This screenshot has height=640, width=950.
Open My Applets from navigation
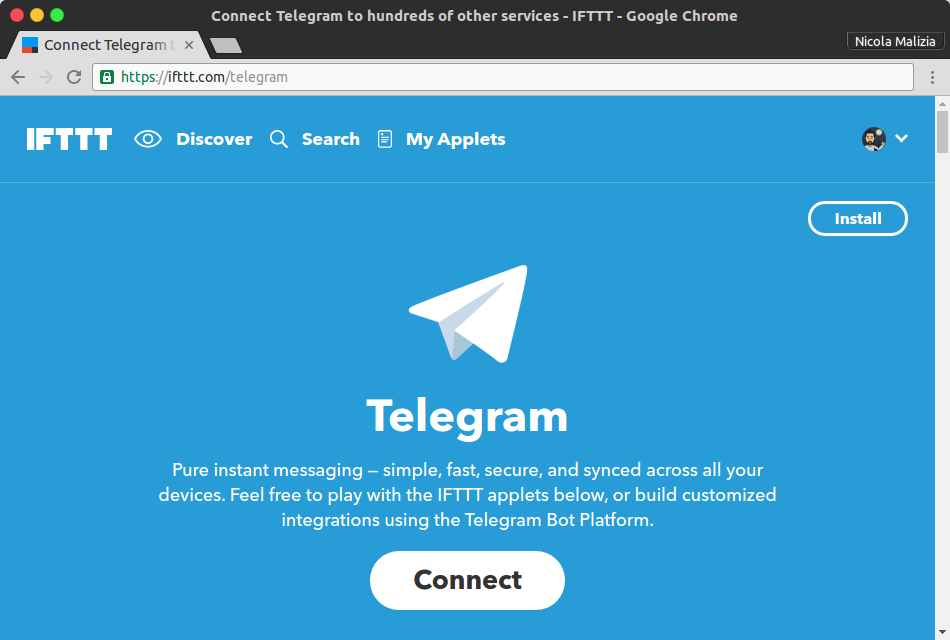tap(456, 139)
